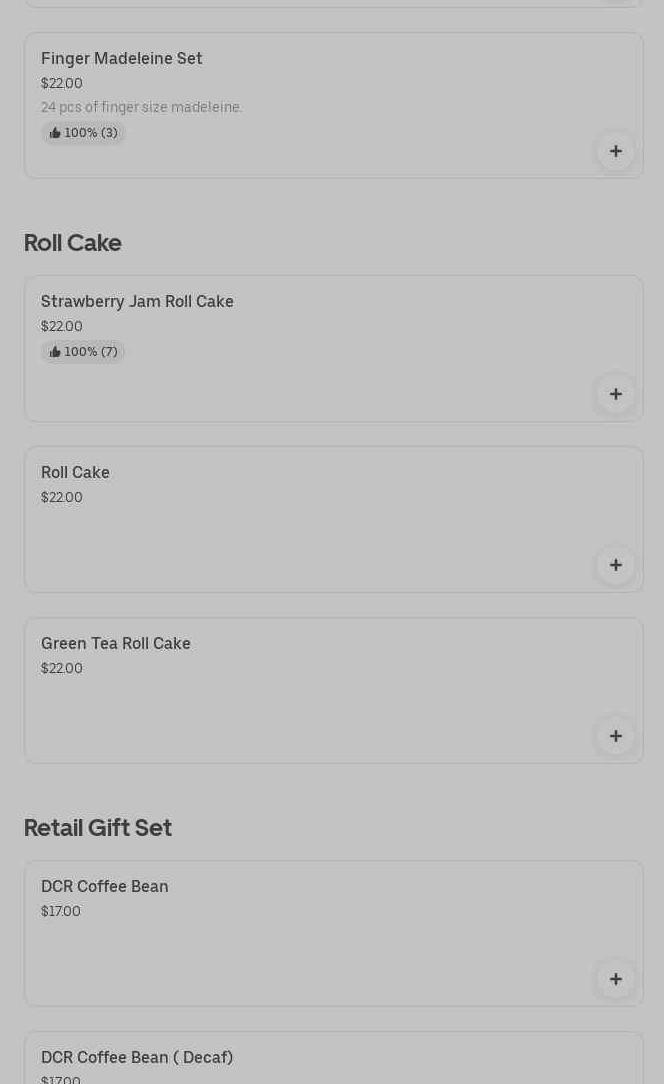Open DCR Coffee Bean ( Decaf) item
Screen dimensions: 664x1084
tap(137, 1057)
